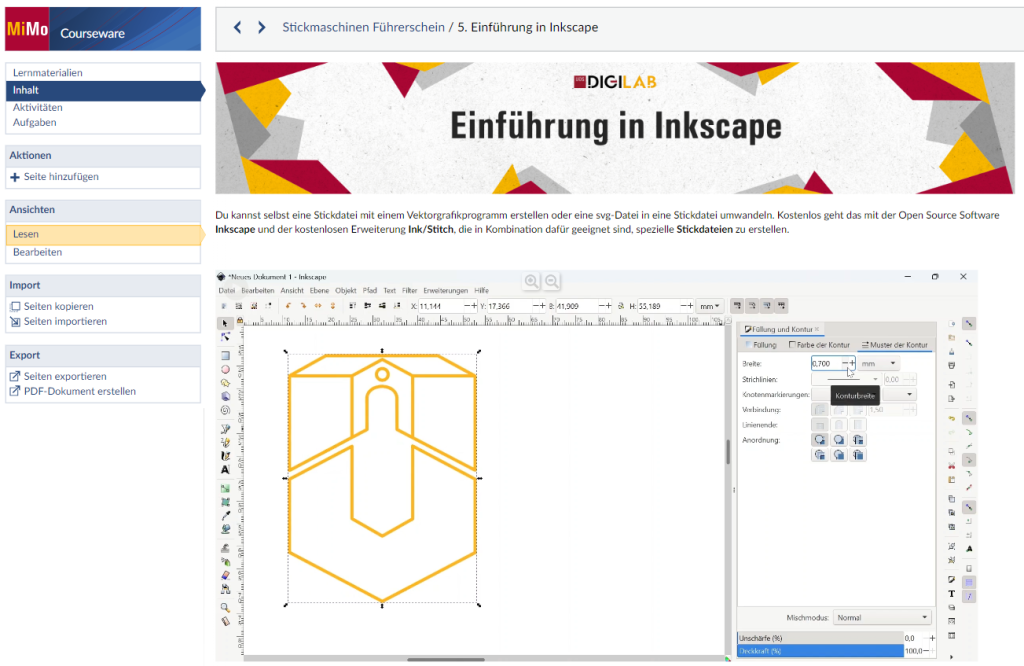The width and height of the screenshot is (1024, 666).
Task: Increase the Breite stroke width with plus
Action: (x=852, y=363)
